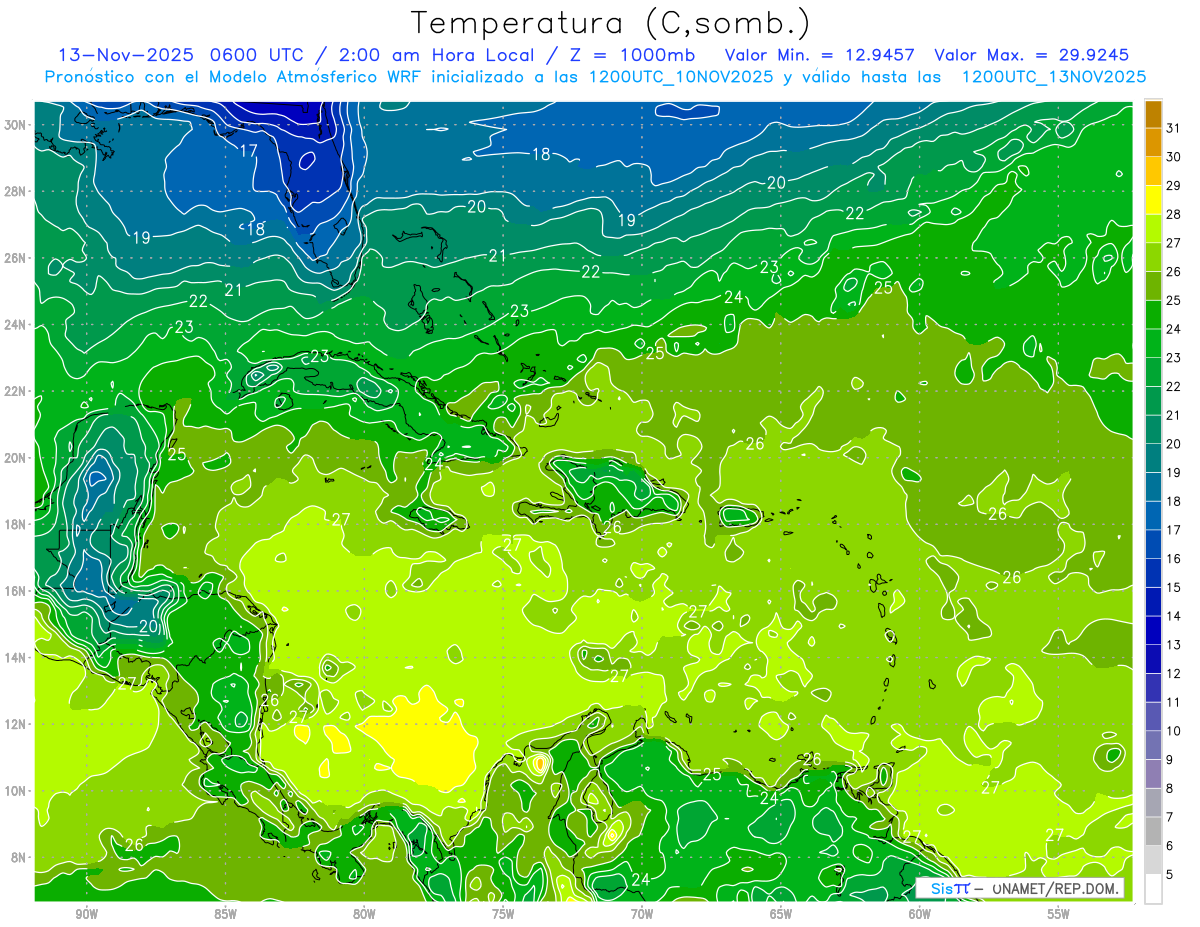Click the 26N latitude axis label
This screenshot has width=1200, height=927.
pos(17,258)
